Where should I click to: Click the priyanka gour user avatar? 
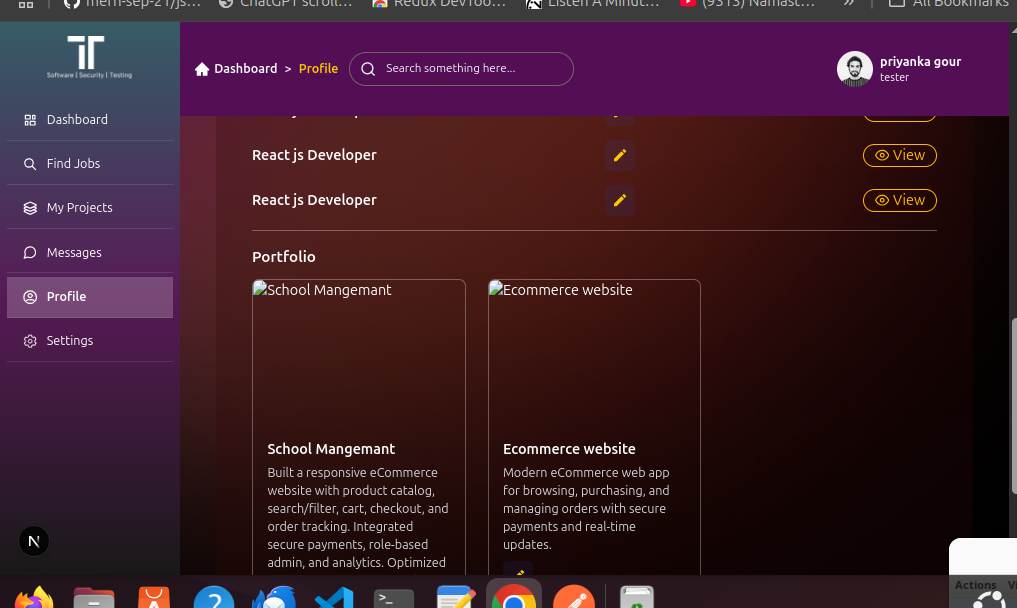854,69
